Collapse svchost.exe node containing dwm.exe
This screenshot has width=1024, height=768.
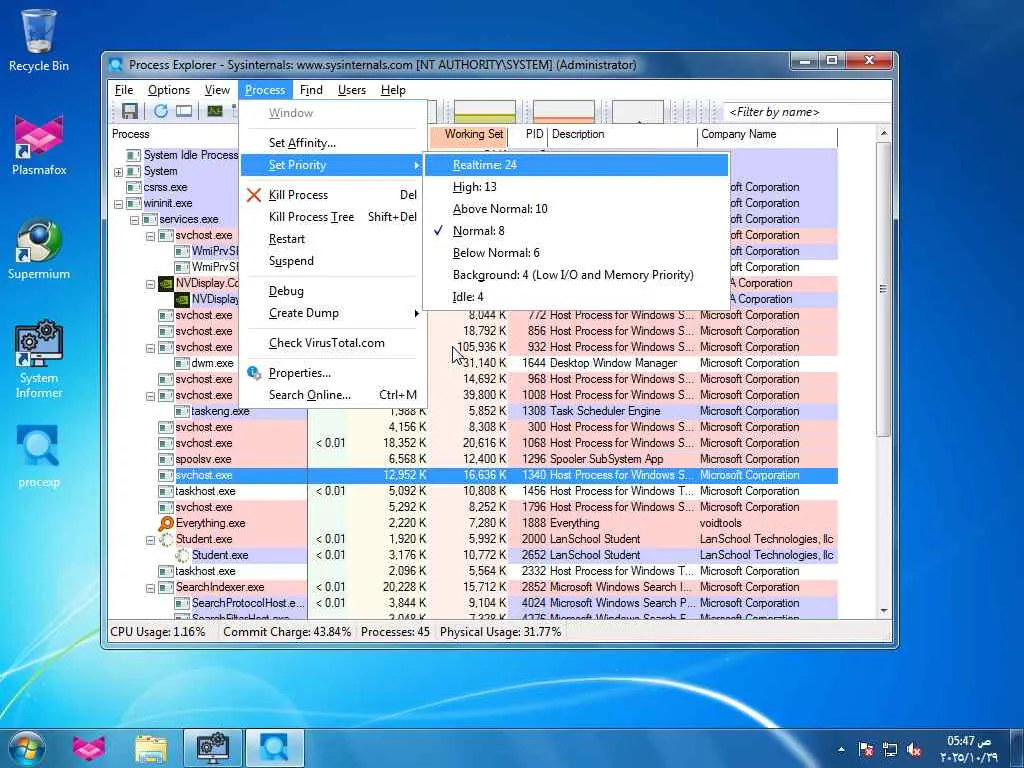click(x=150, y=348)
